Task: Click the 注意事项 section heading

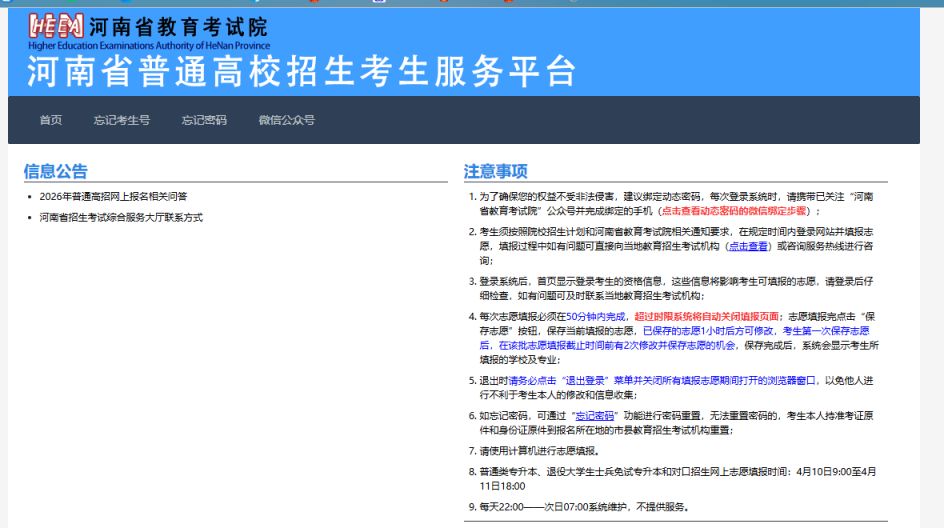Action: [495, 171]
